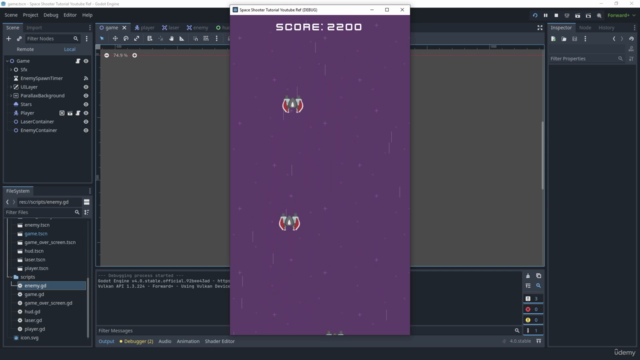Image resolution: width=640 pixels, height=360 pixels.
Task: Open the Debug menu
Action: click(51, 15)
